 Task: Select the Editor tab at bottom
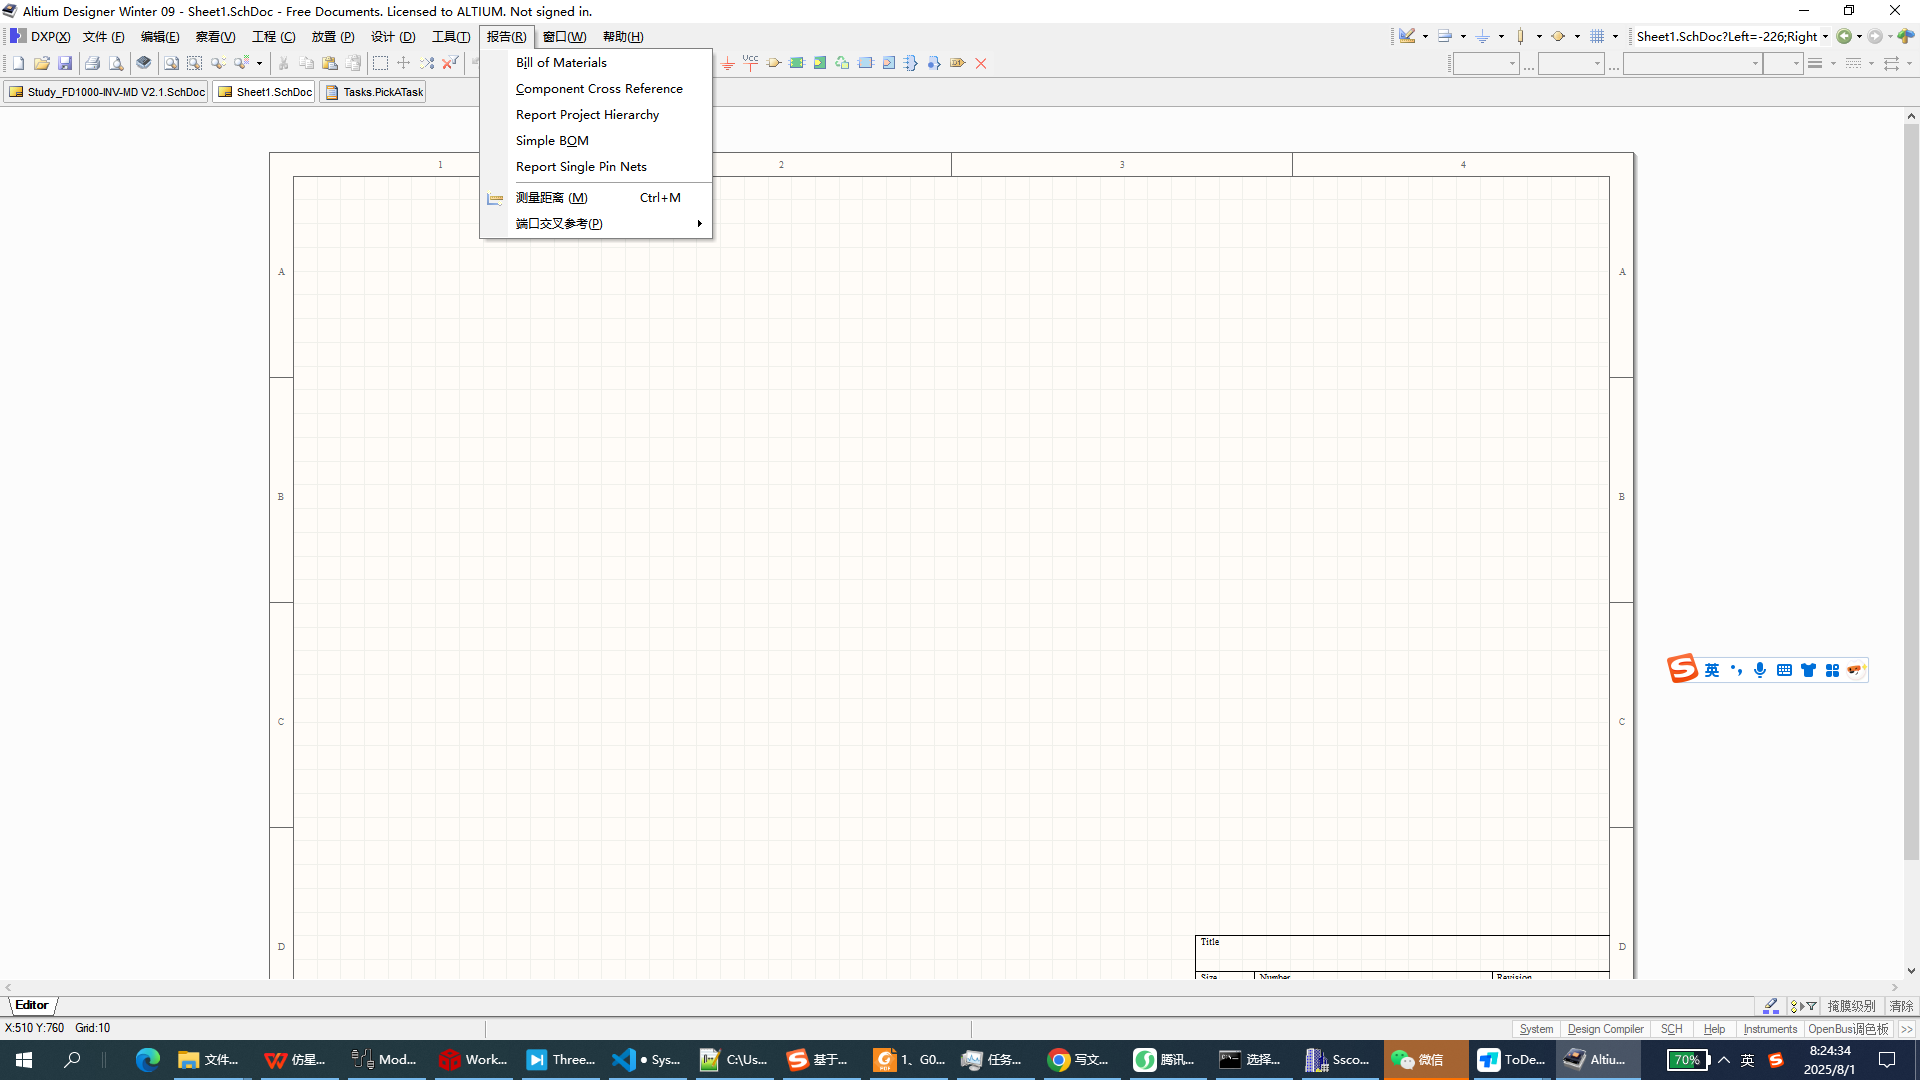point(32,1005)
